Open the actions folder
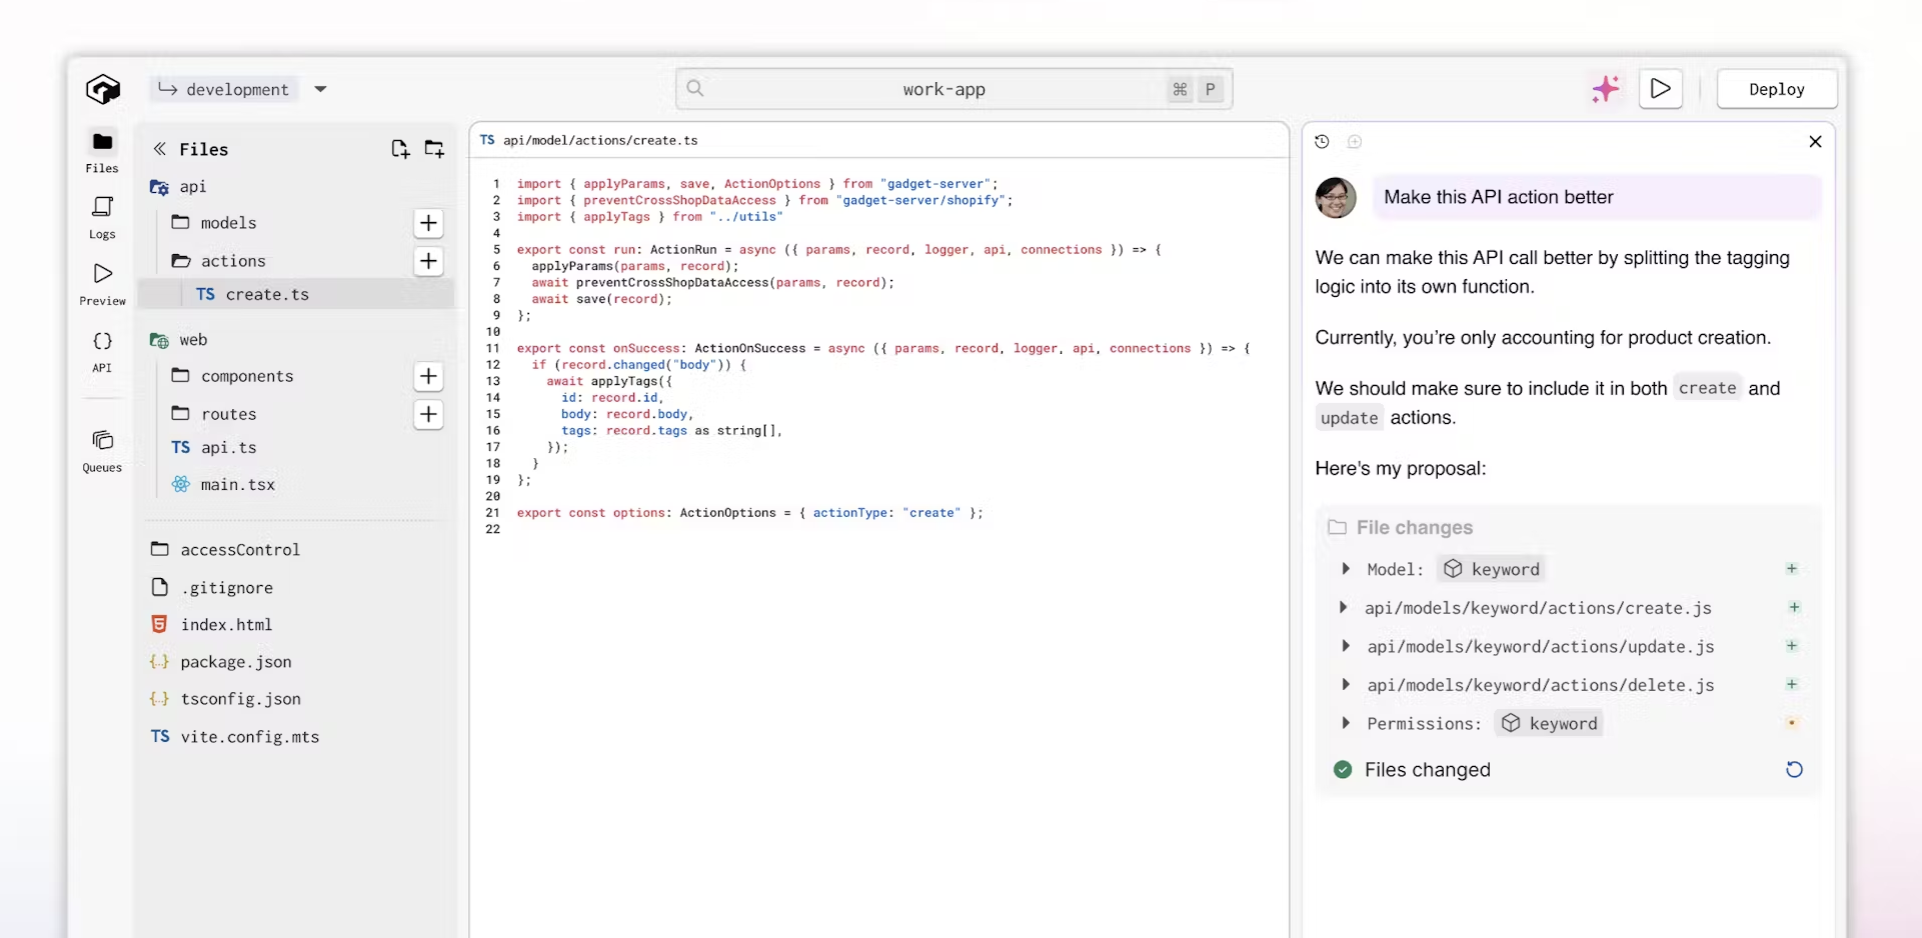Screen dimensions: 1922x938 (218, 261)
